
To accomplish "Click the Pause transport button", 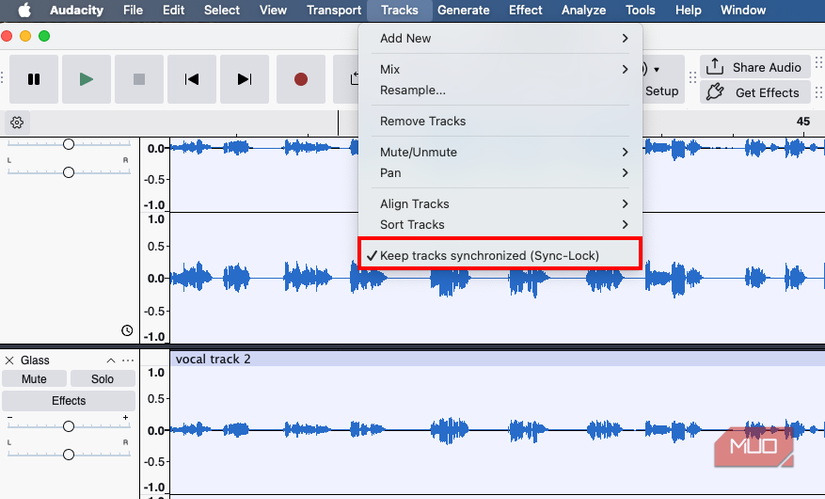I will pyautogui.click(x=34, y=79).
